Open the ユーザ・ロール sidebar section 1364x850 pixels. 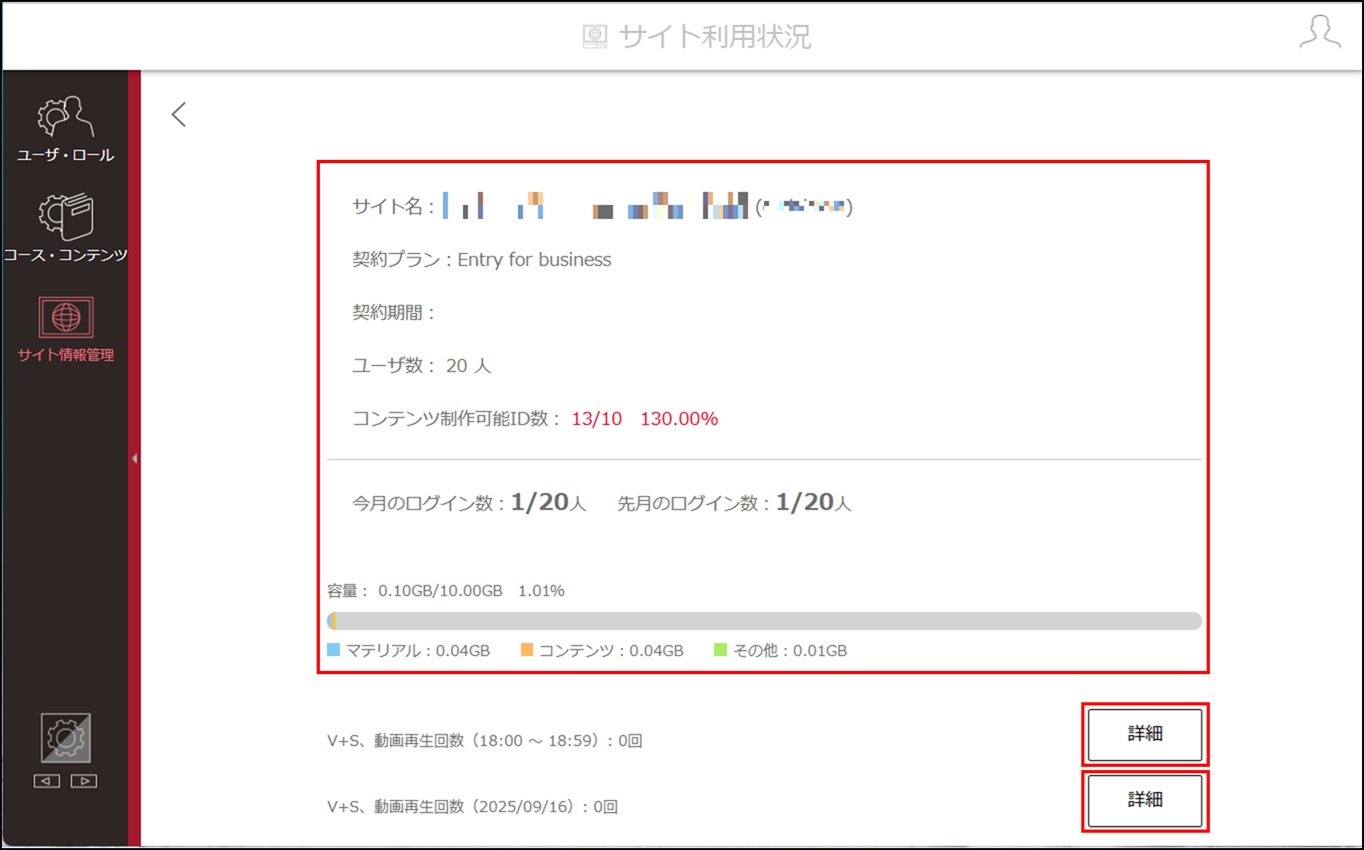coord(65,130)
